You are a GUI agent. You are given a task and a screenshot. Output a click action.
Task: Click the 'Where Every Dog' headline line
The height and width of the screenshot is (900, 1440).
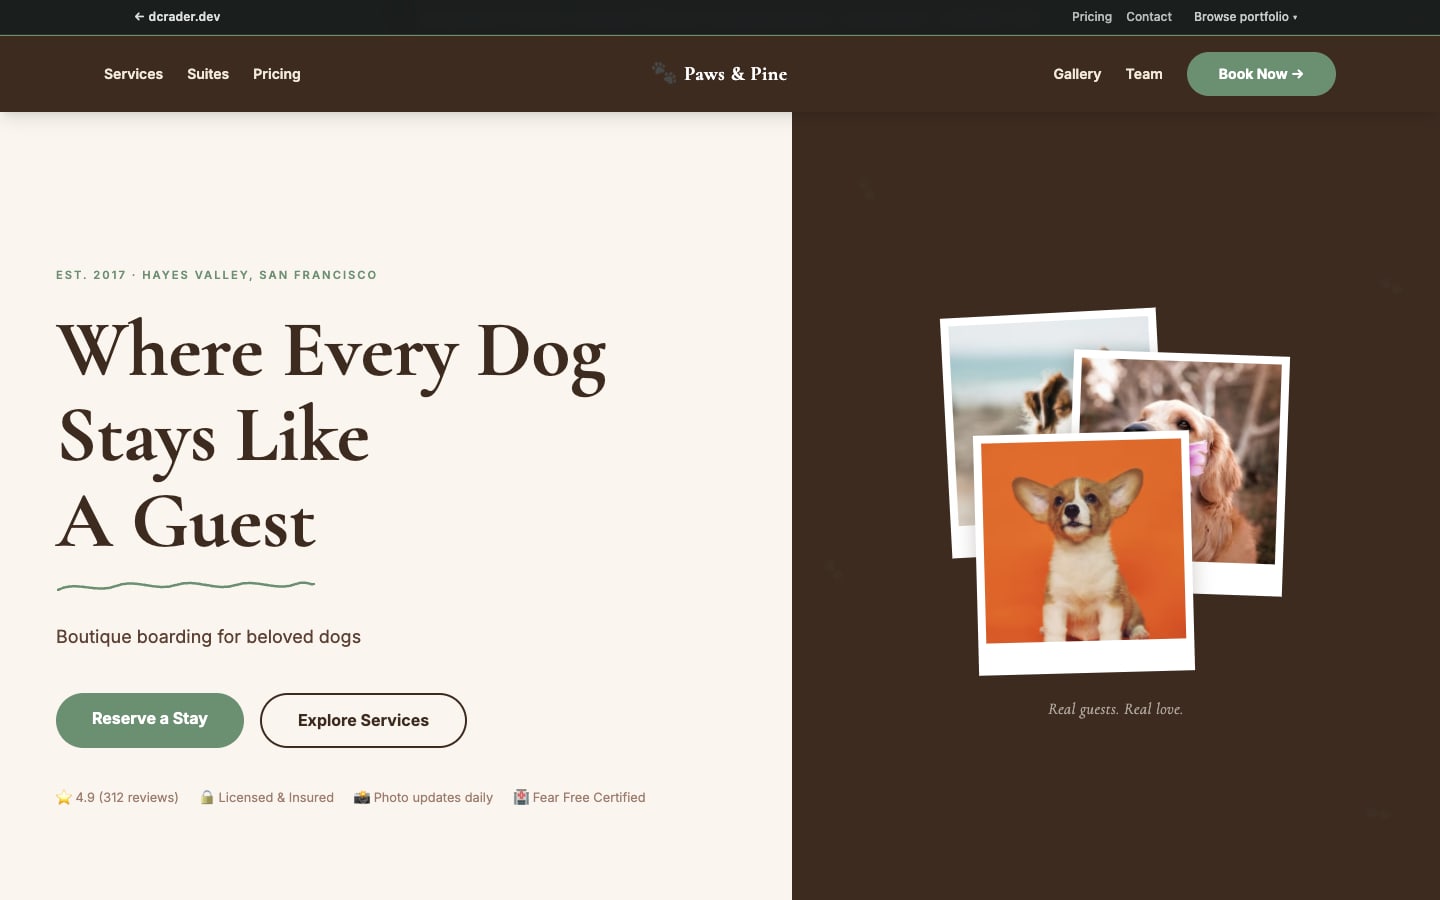click(x=331, y=353)
